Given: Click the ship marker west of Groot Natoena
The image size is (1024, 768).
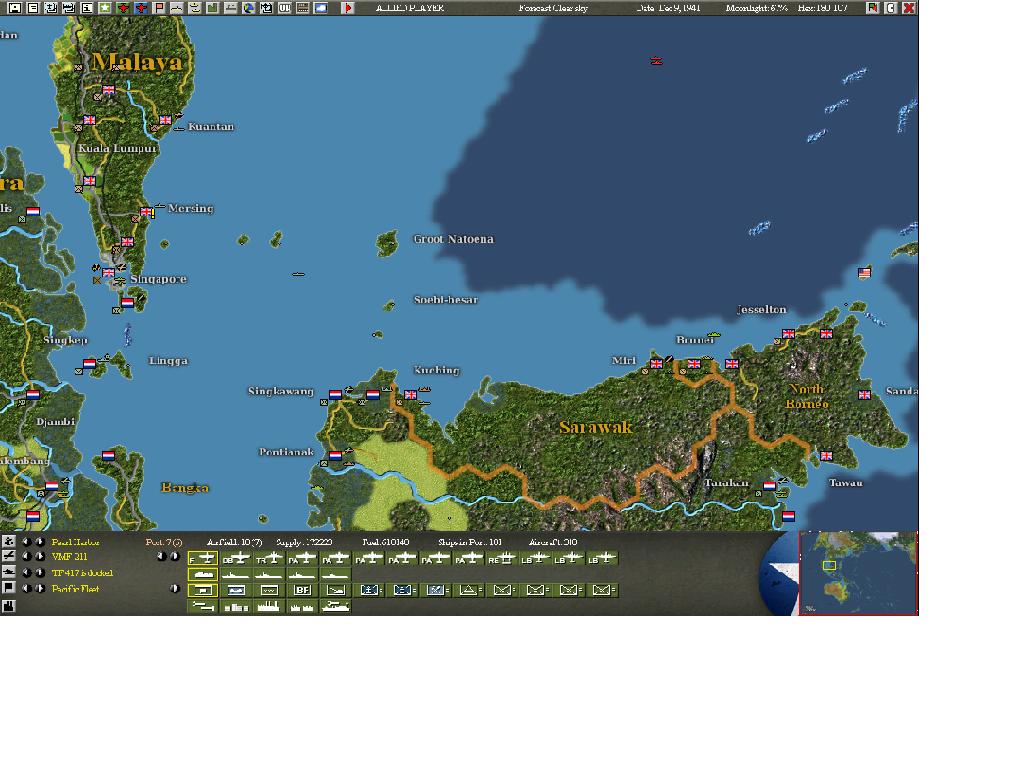Looking at the screenshot, I should (x=298, y=274).
